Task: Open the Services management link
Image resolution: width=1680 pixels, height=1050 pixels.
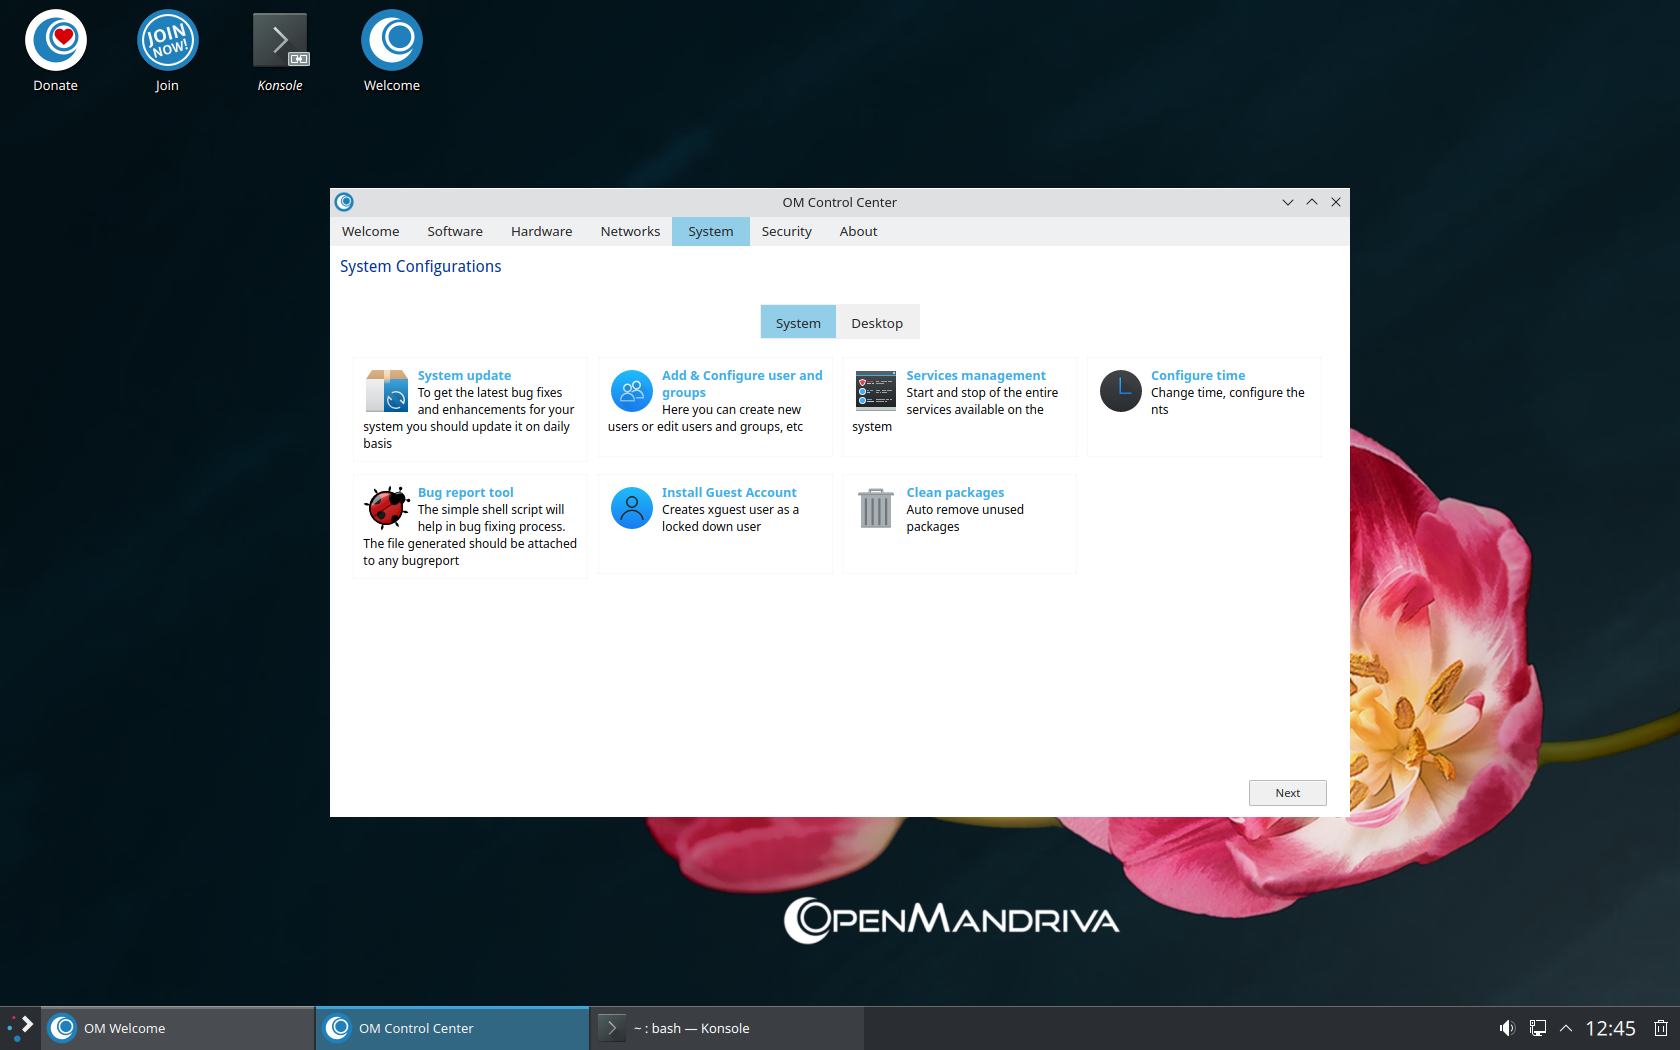Action: [x=976, y=376]
